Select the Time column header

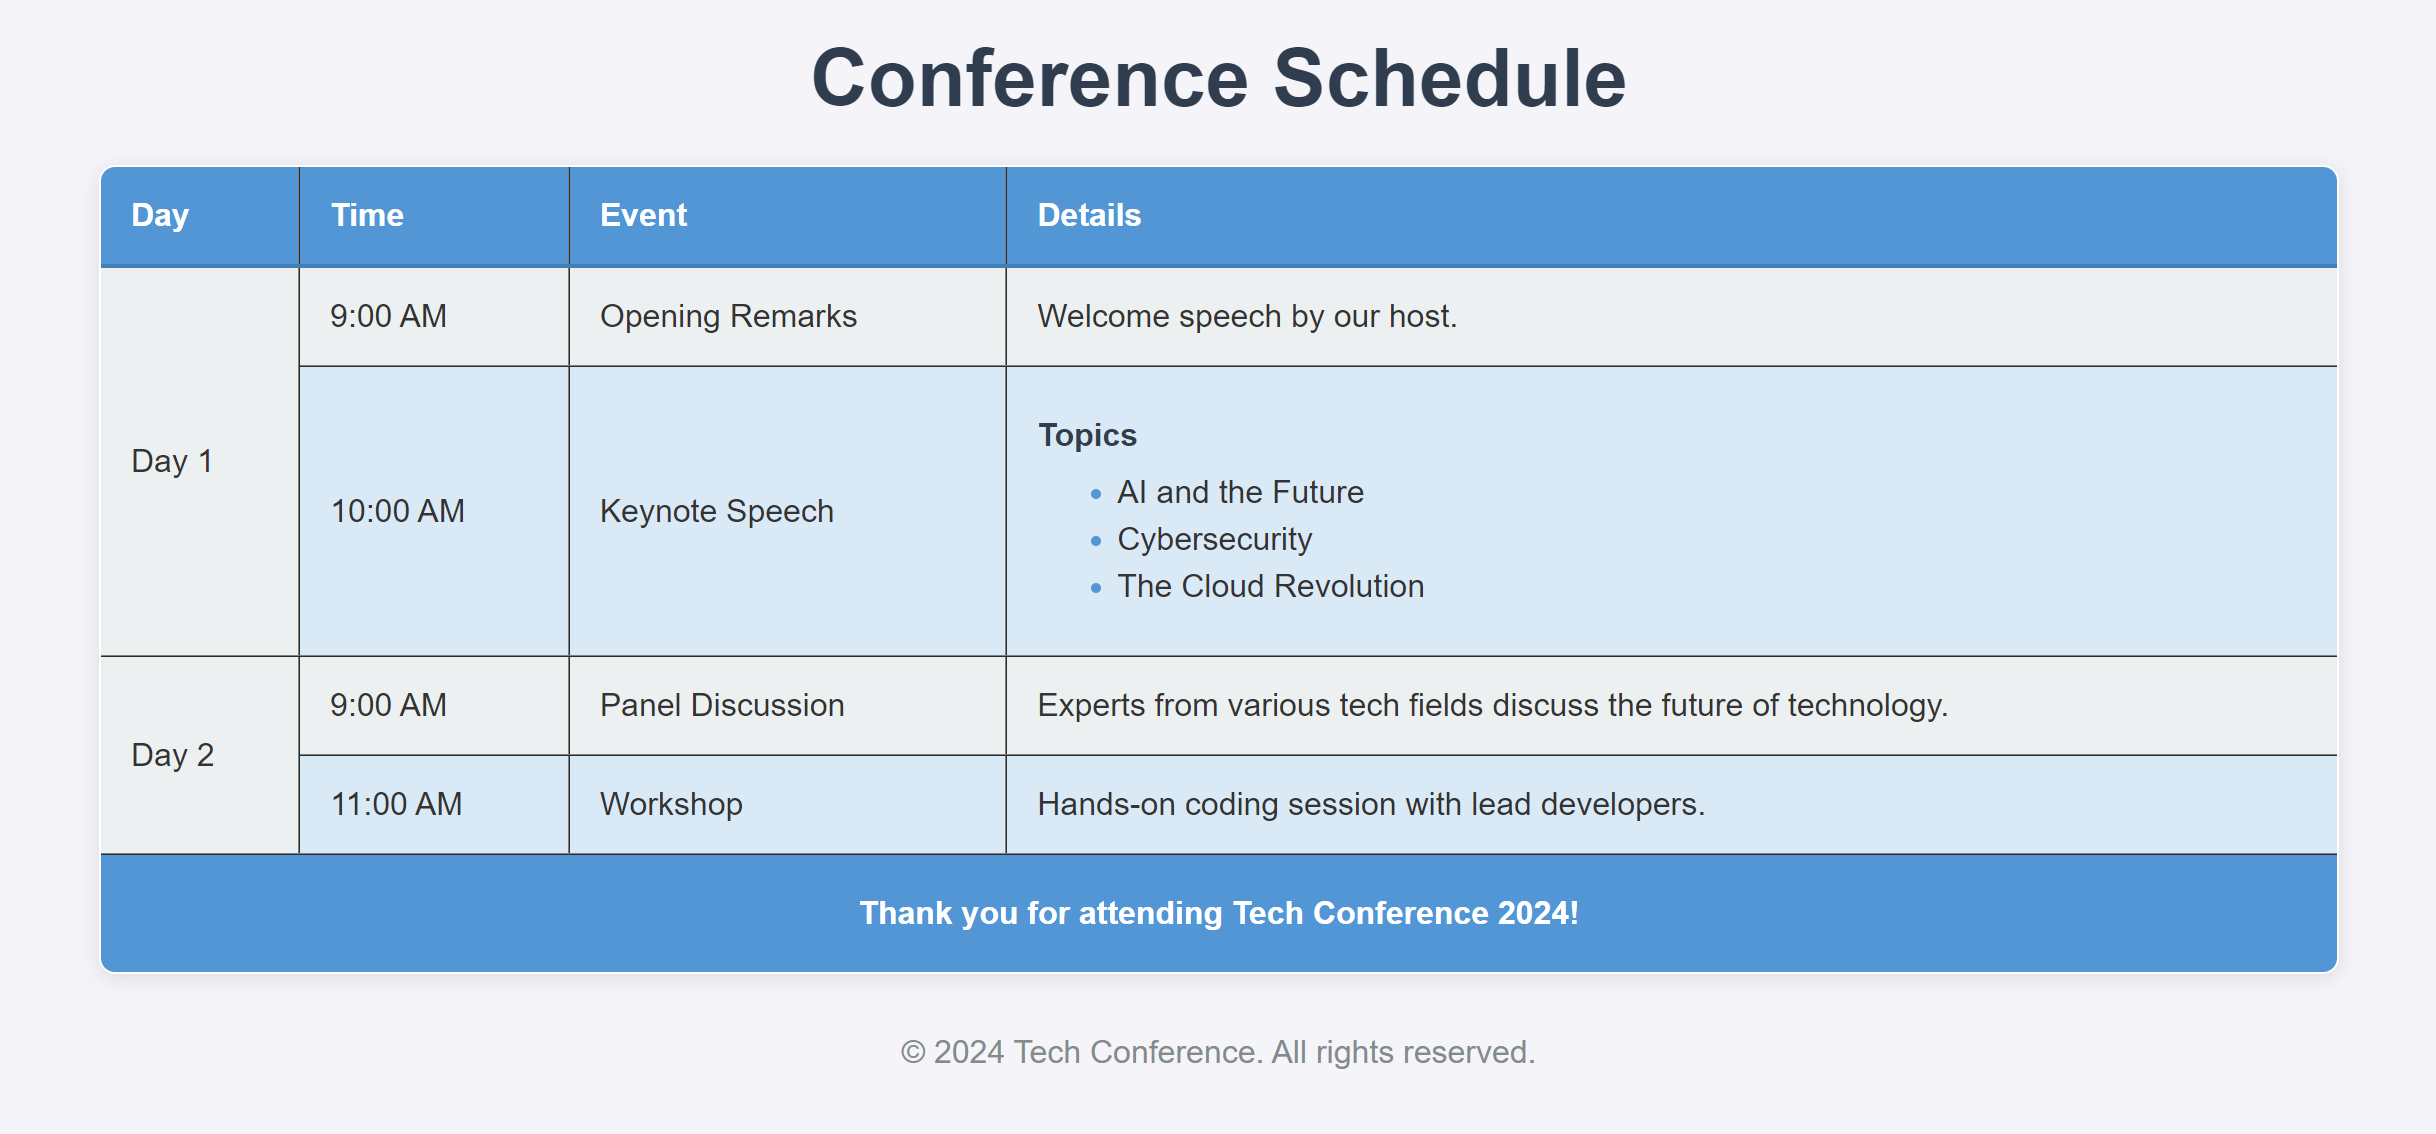[x=434, y=216]
